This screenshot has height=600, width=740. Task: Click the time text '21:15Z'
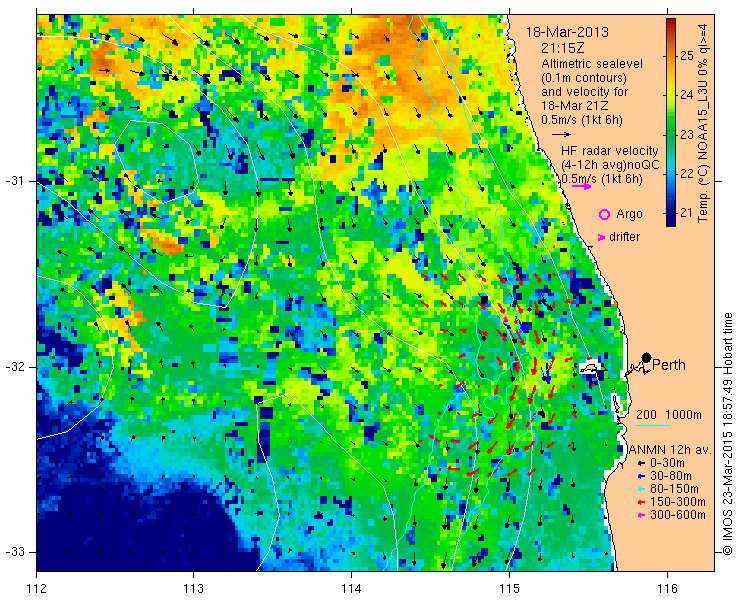[x=563, y=48]
